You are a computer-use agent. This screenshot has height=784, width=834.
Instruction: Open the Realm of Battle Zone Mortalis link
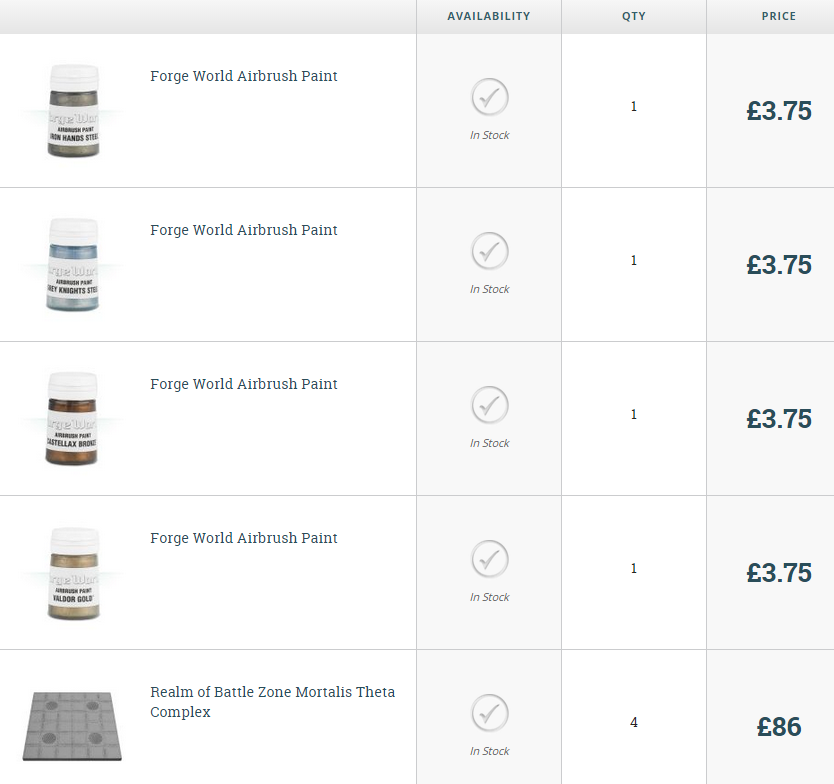272,702
